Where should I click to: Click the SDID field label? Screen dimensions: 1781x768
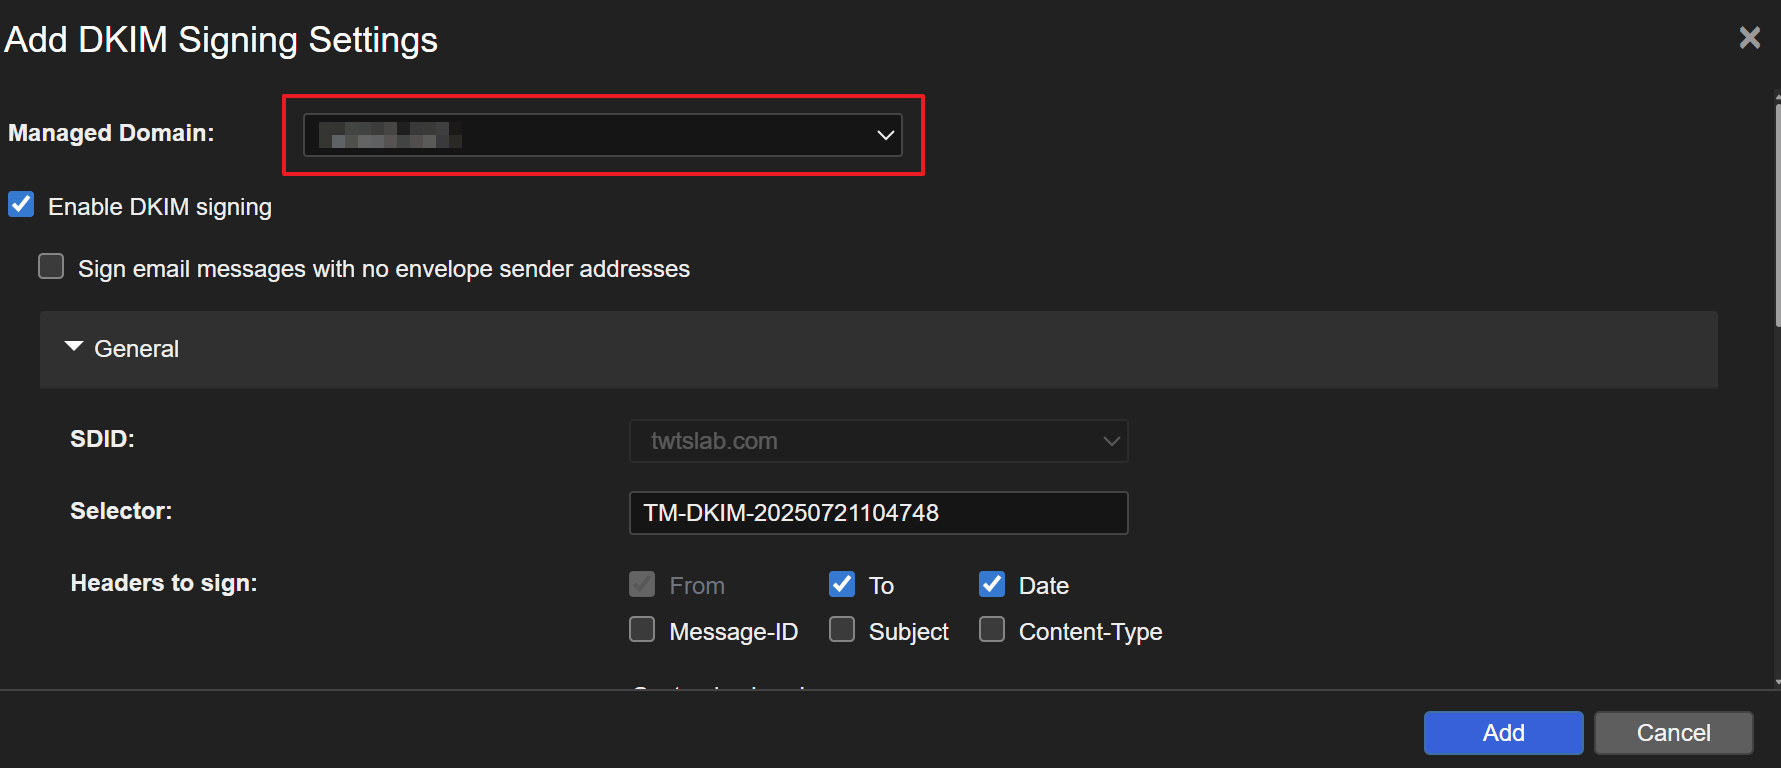coord(102,439)
